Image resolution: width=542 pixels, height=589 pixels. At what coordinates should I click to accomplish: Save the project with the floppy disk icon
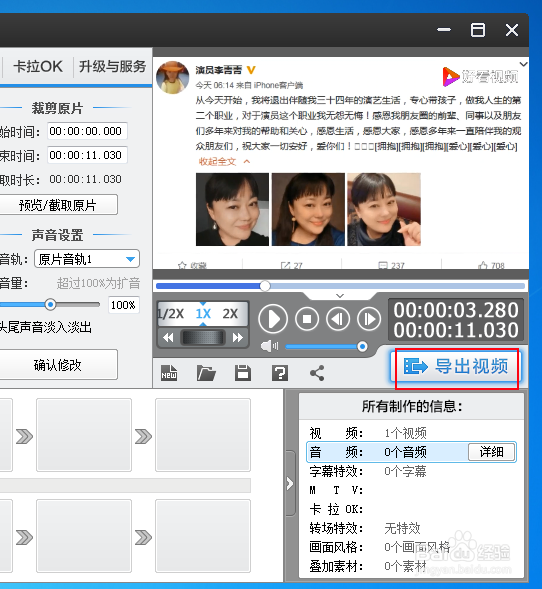[243, 373]
